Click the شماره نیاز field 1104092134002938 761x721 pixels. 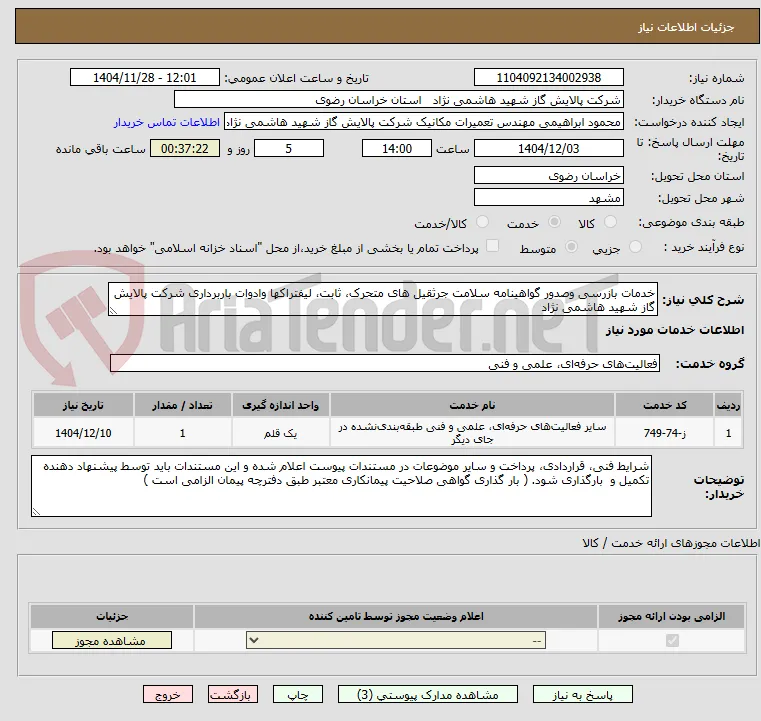tap(548, 78)
